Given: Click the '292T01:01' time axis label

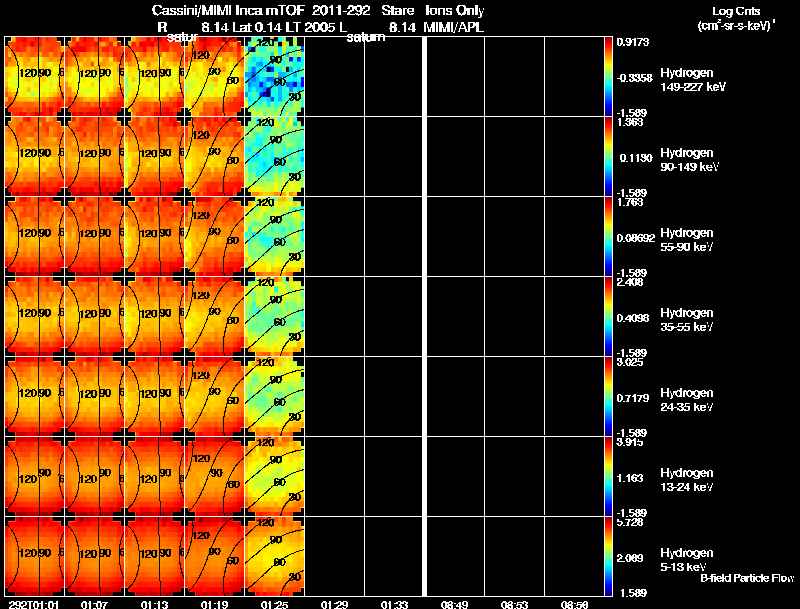Looking at the screenshot, I should tap(34, 604).
